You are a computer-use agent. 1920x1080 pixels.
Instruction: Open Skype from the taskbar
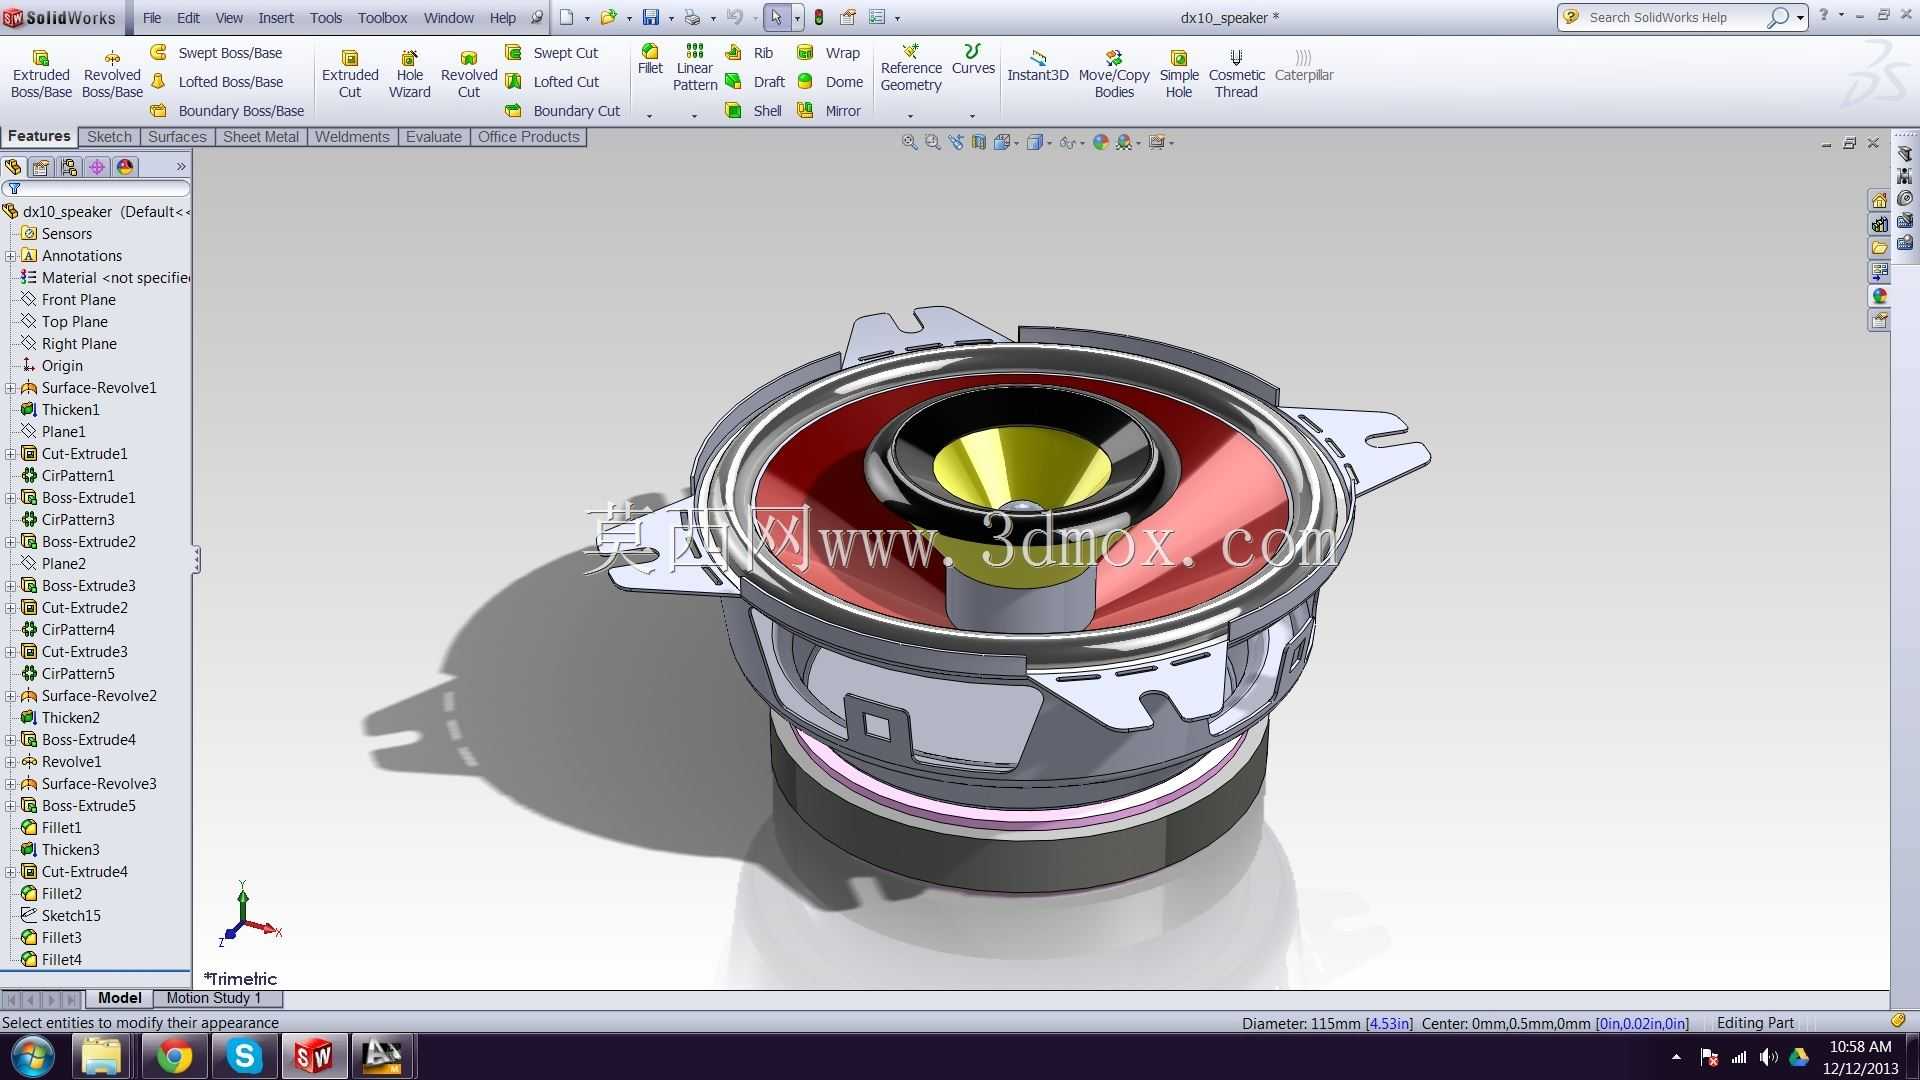tap(244, 1056)
